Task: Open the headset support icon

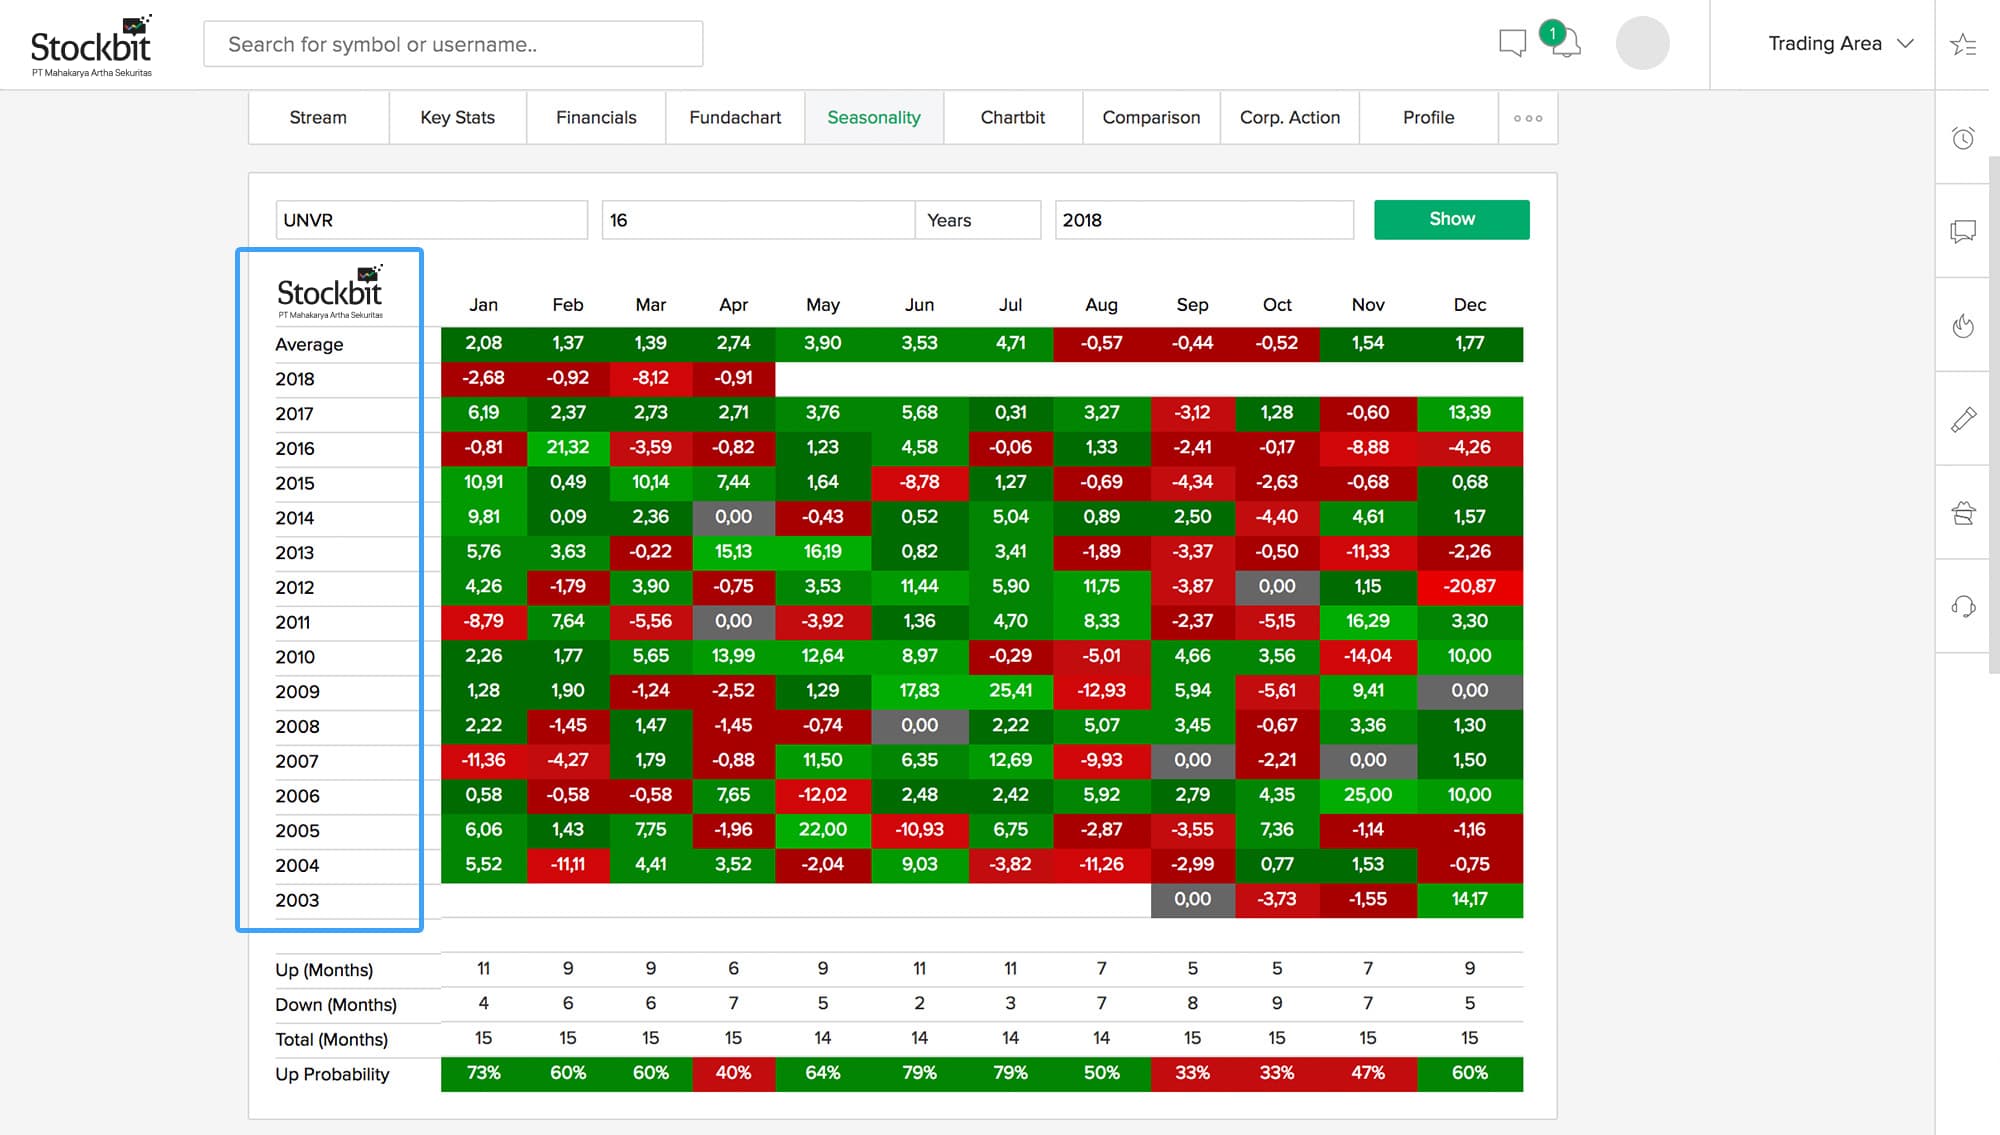Action: (1963, 606)
